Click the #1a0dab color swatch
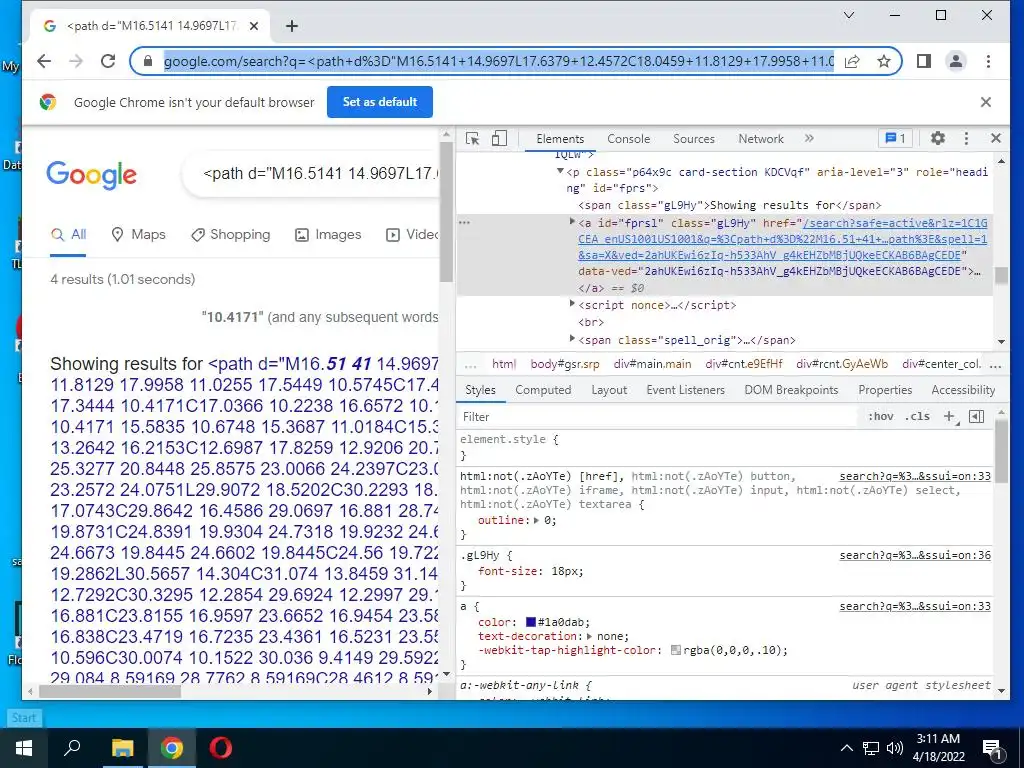 click(x=531, y=622)
